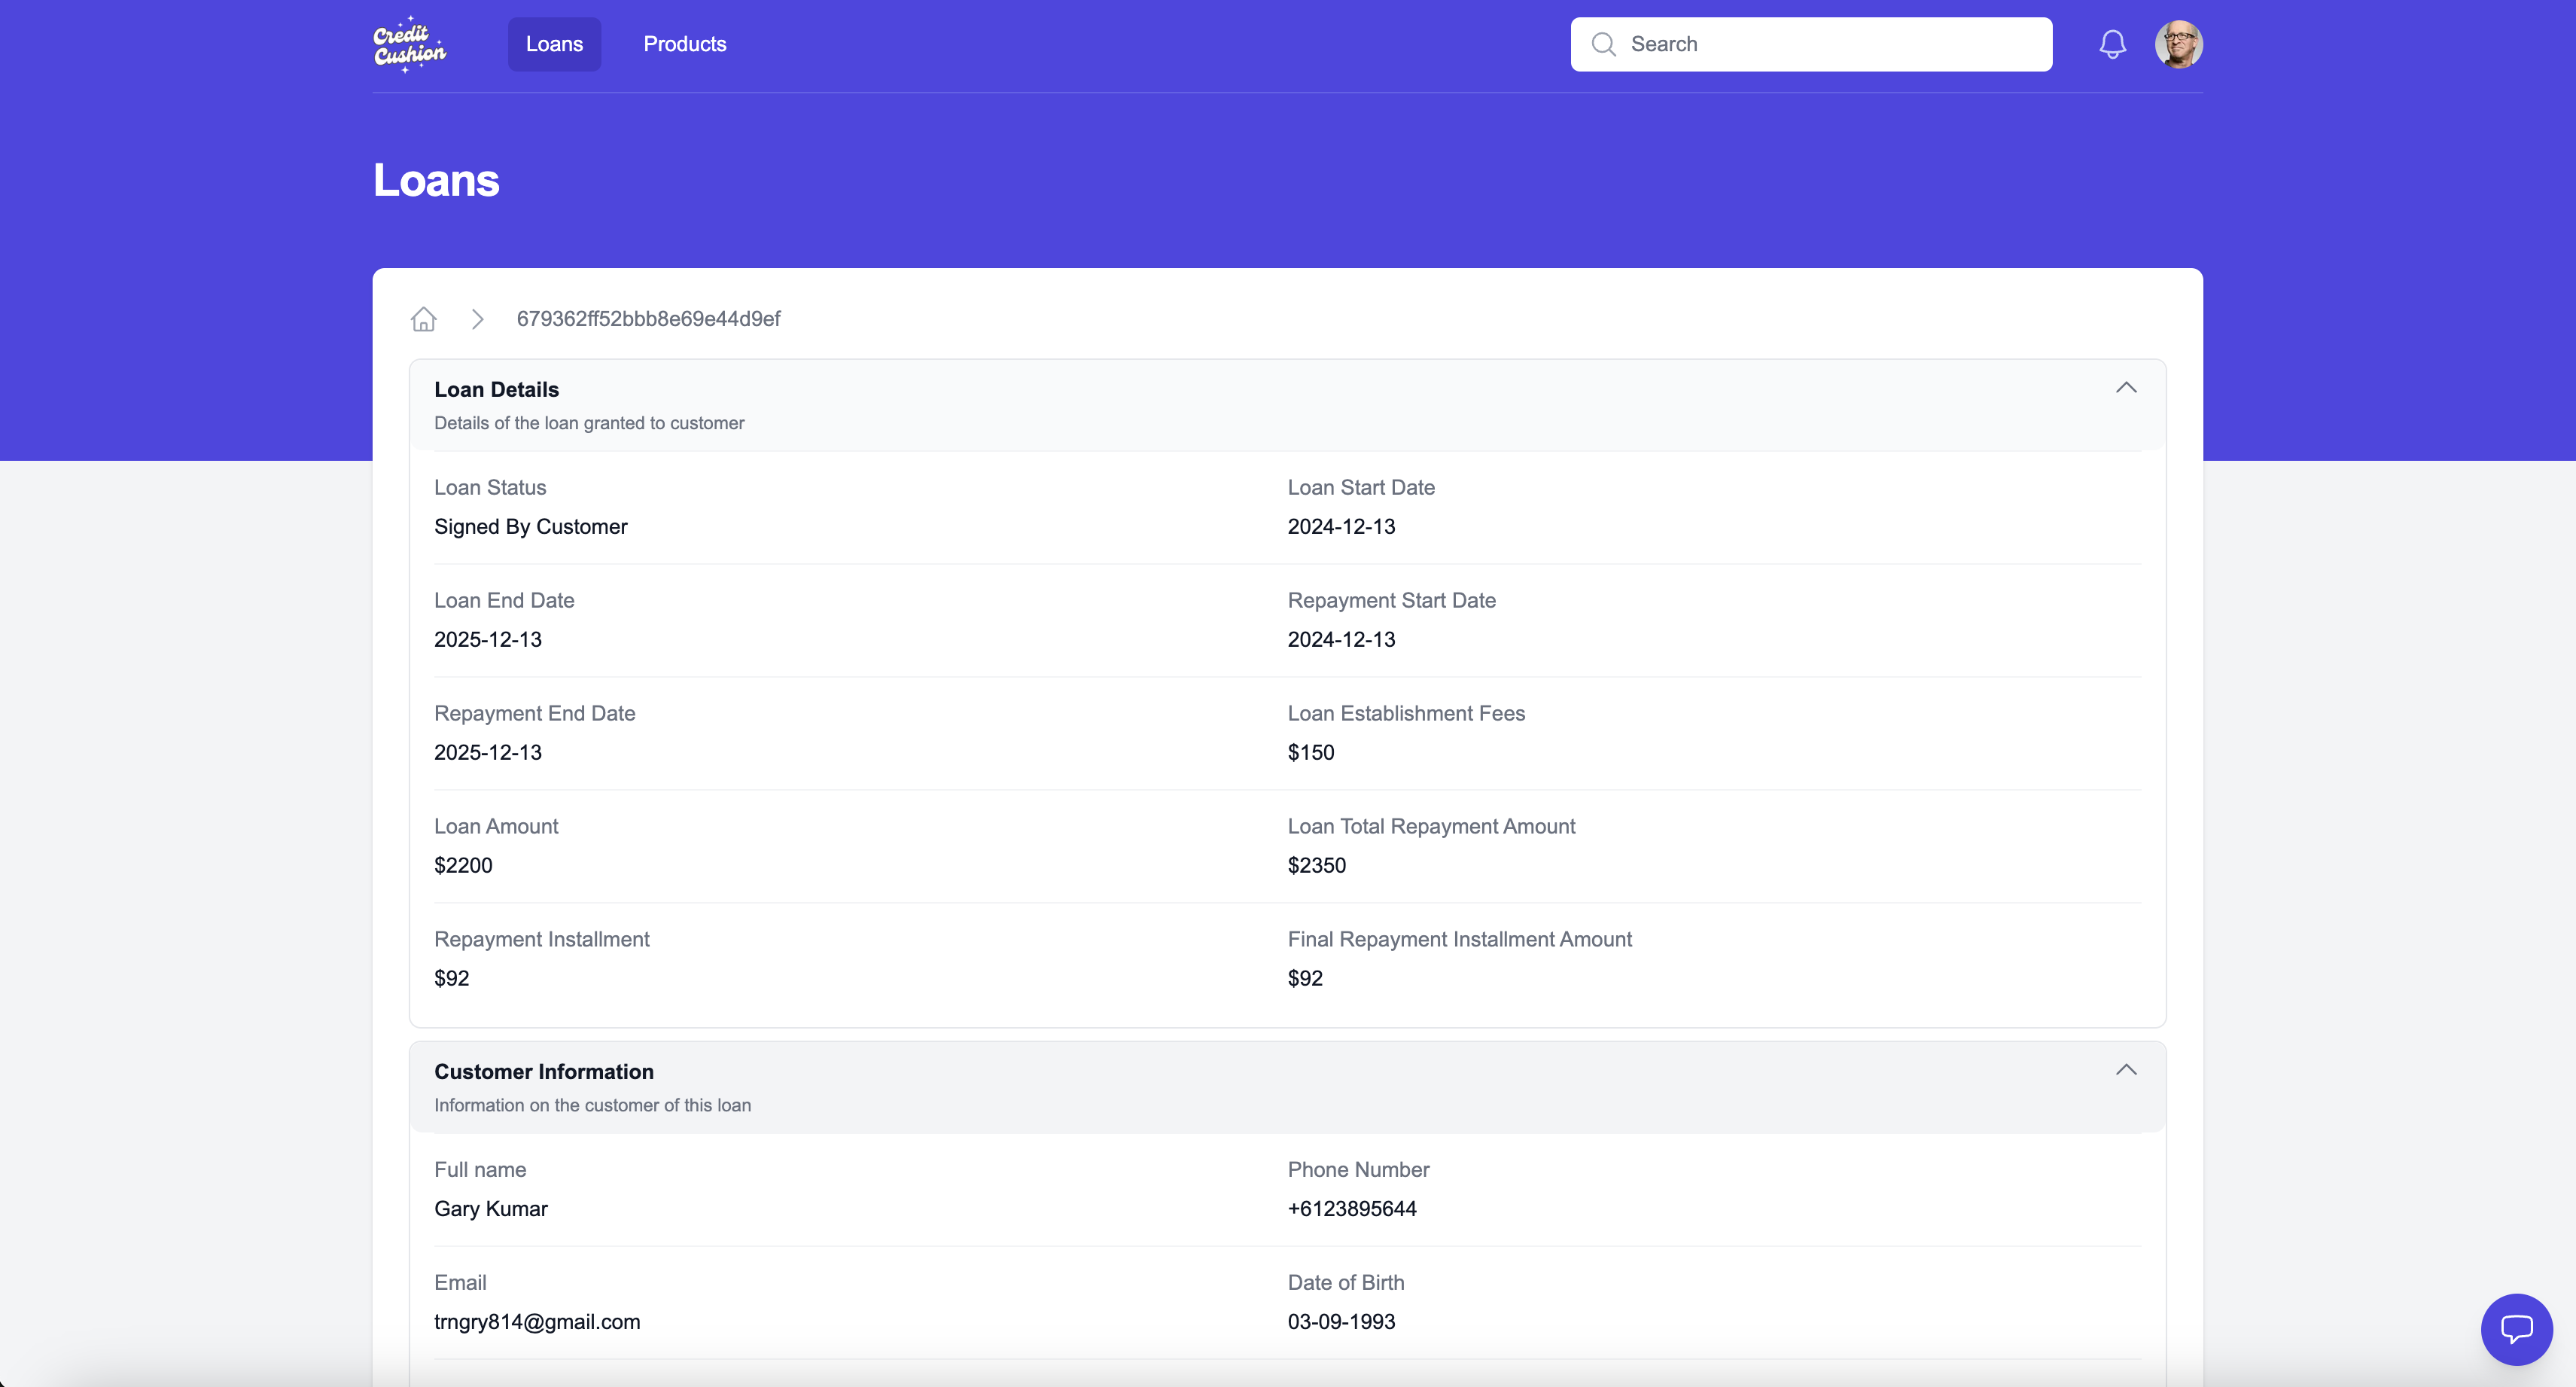Viewport: 2576px width, 1387px height.
Task: Click loan ID 679362ff52bbb8e69e44d9ef breadcrumb
Action: coord(648,319)
